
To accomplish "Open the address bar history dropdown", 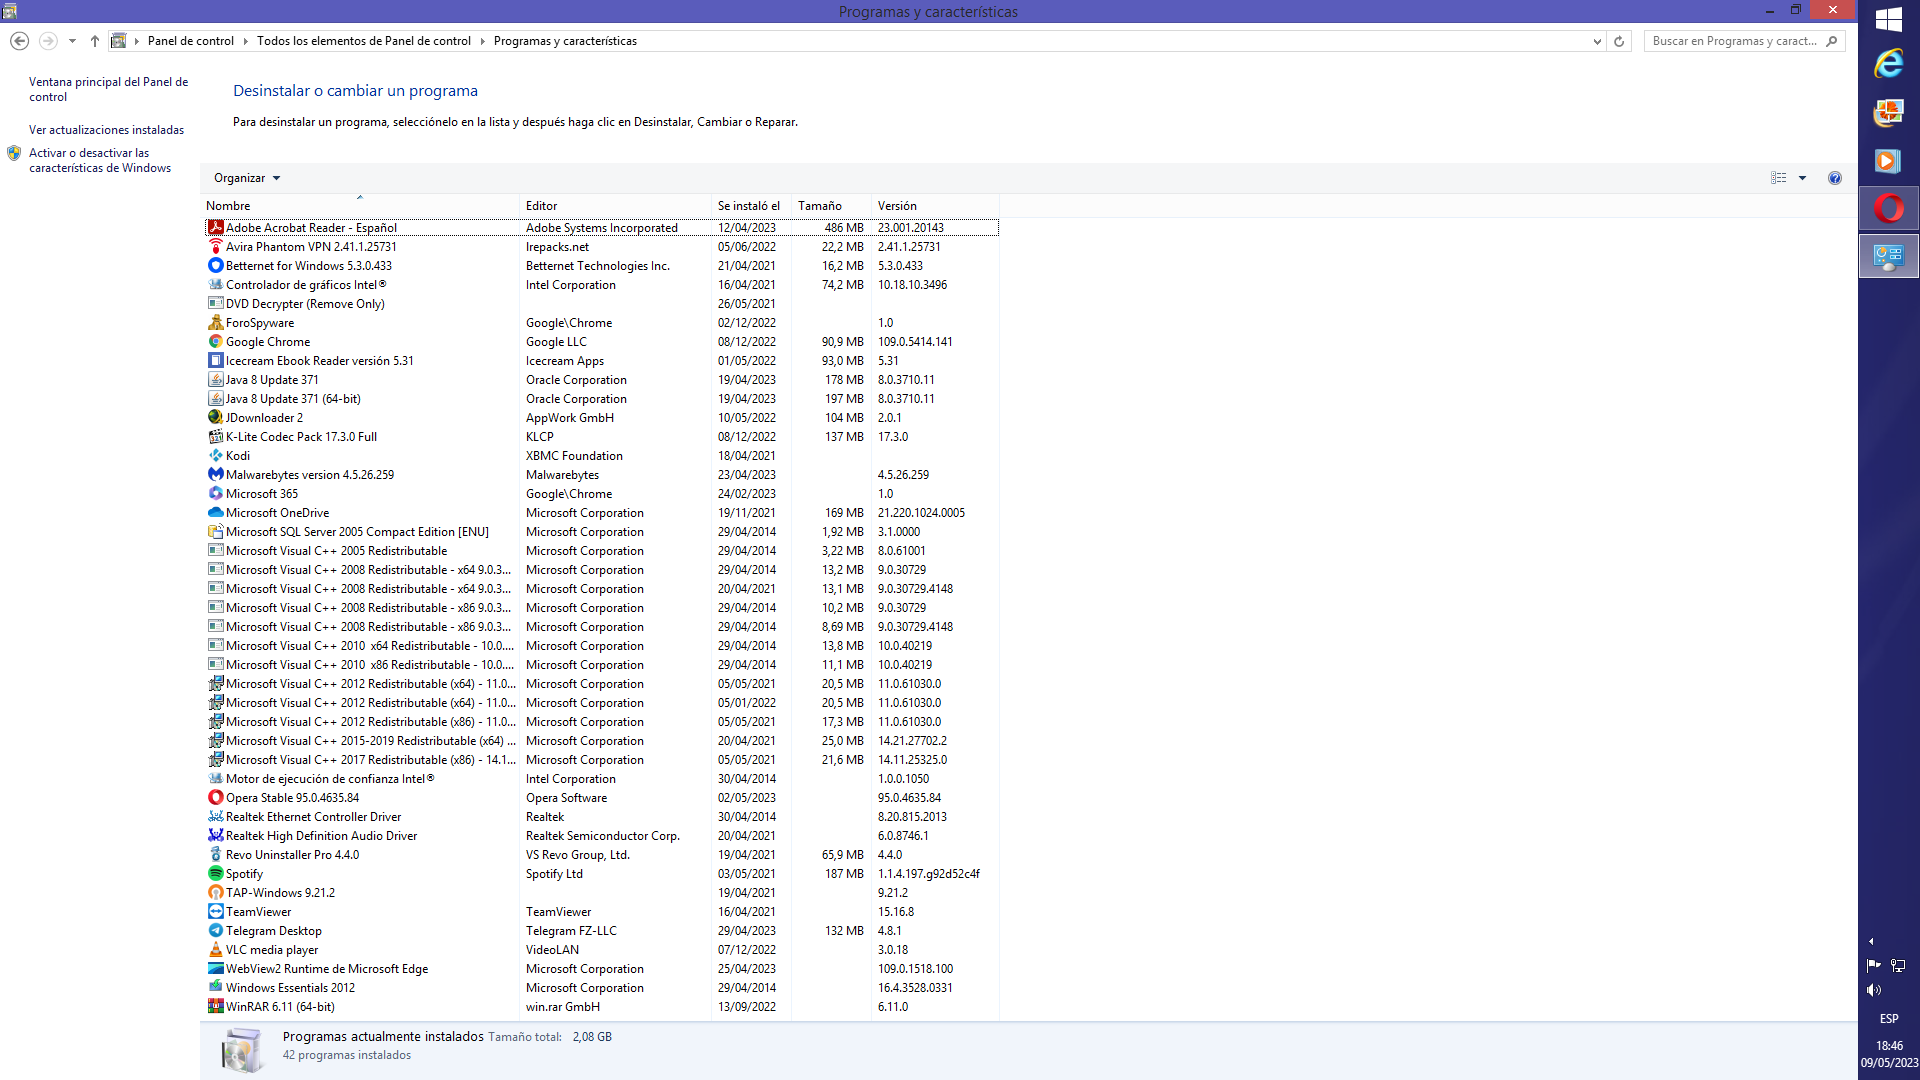I will coord(1597,41).
